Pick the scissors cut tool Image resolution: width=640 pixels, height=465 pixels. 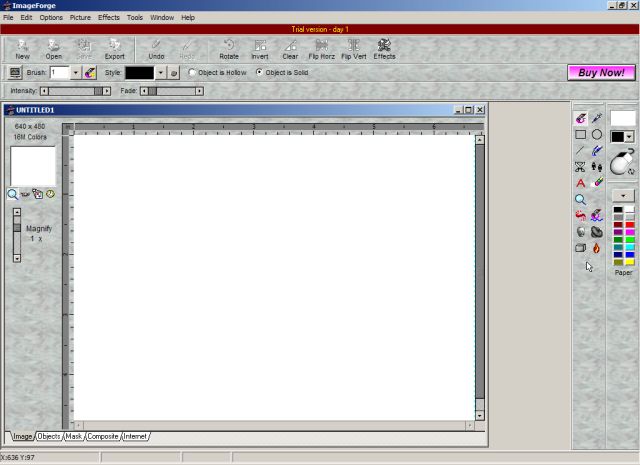[580, 167]
